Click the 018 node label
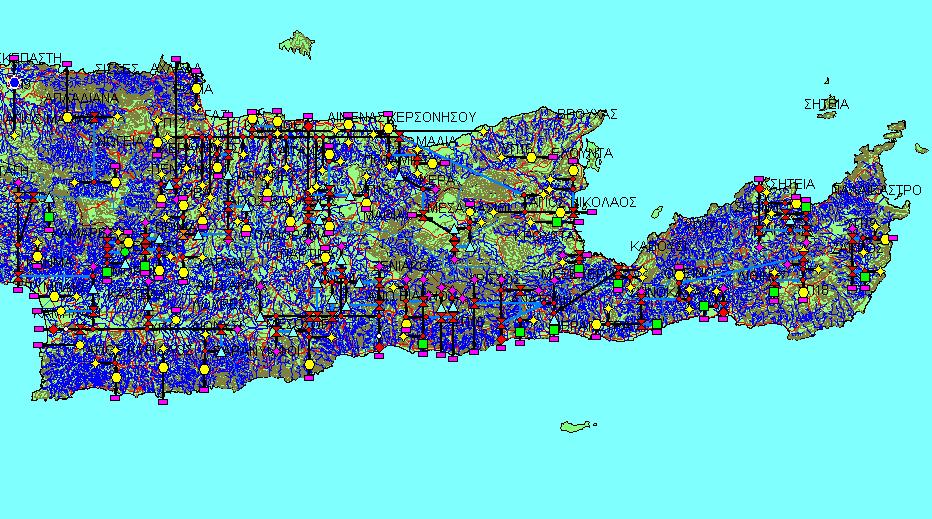The width and height of the screenshot is (932, 519). [x=820, y=290]
